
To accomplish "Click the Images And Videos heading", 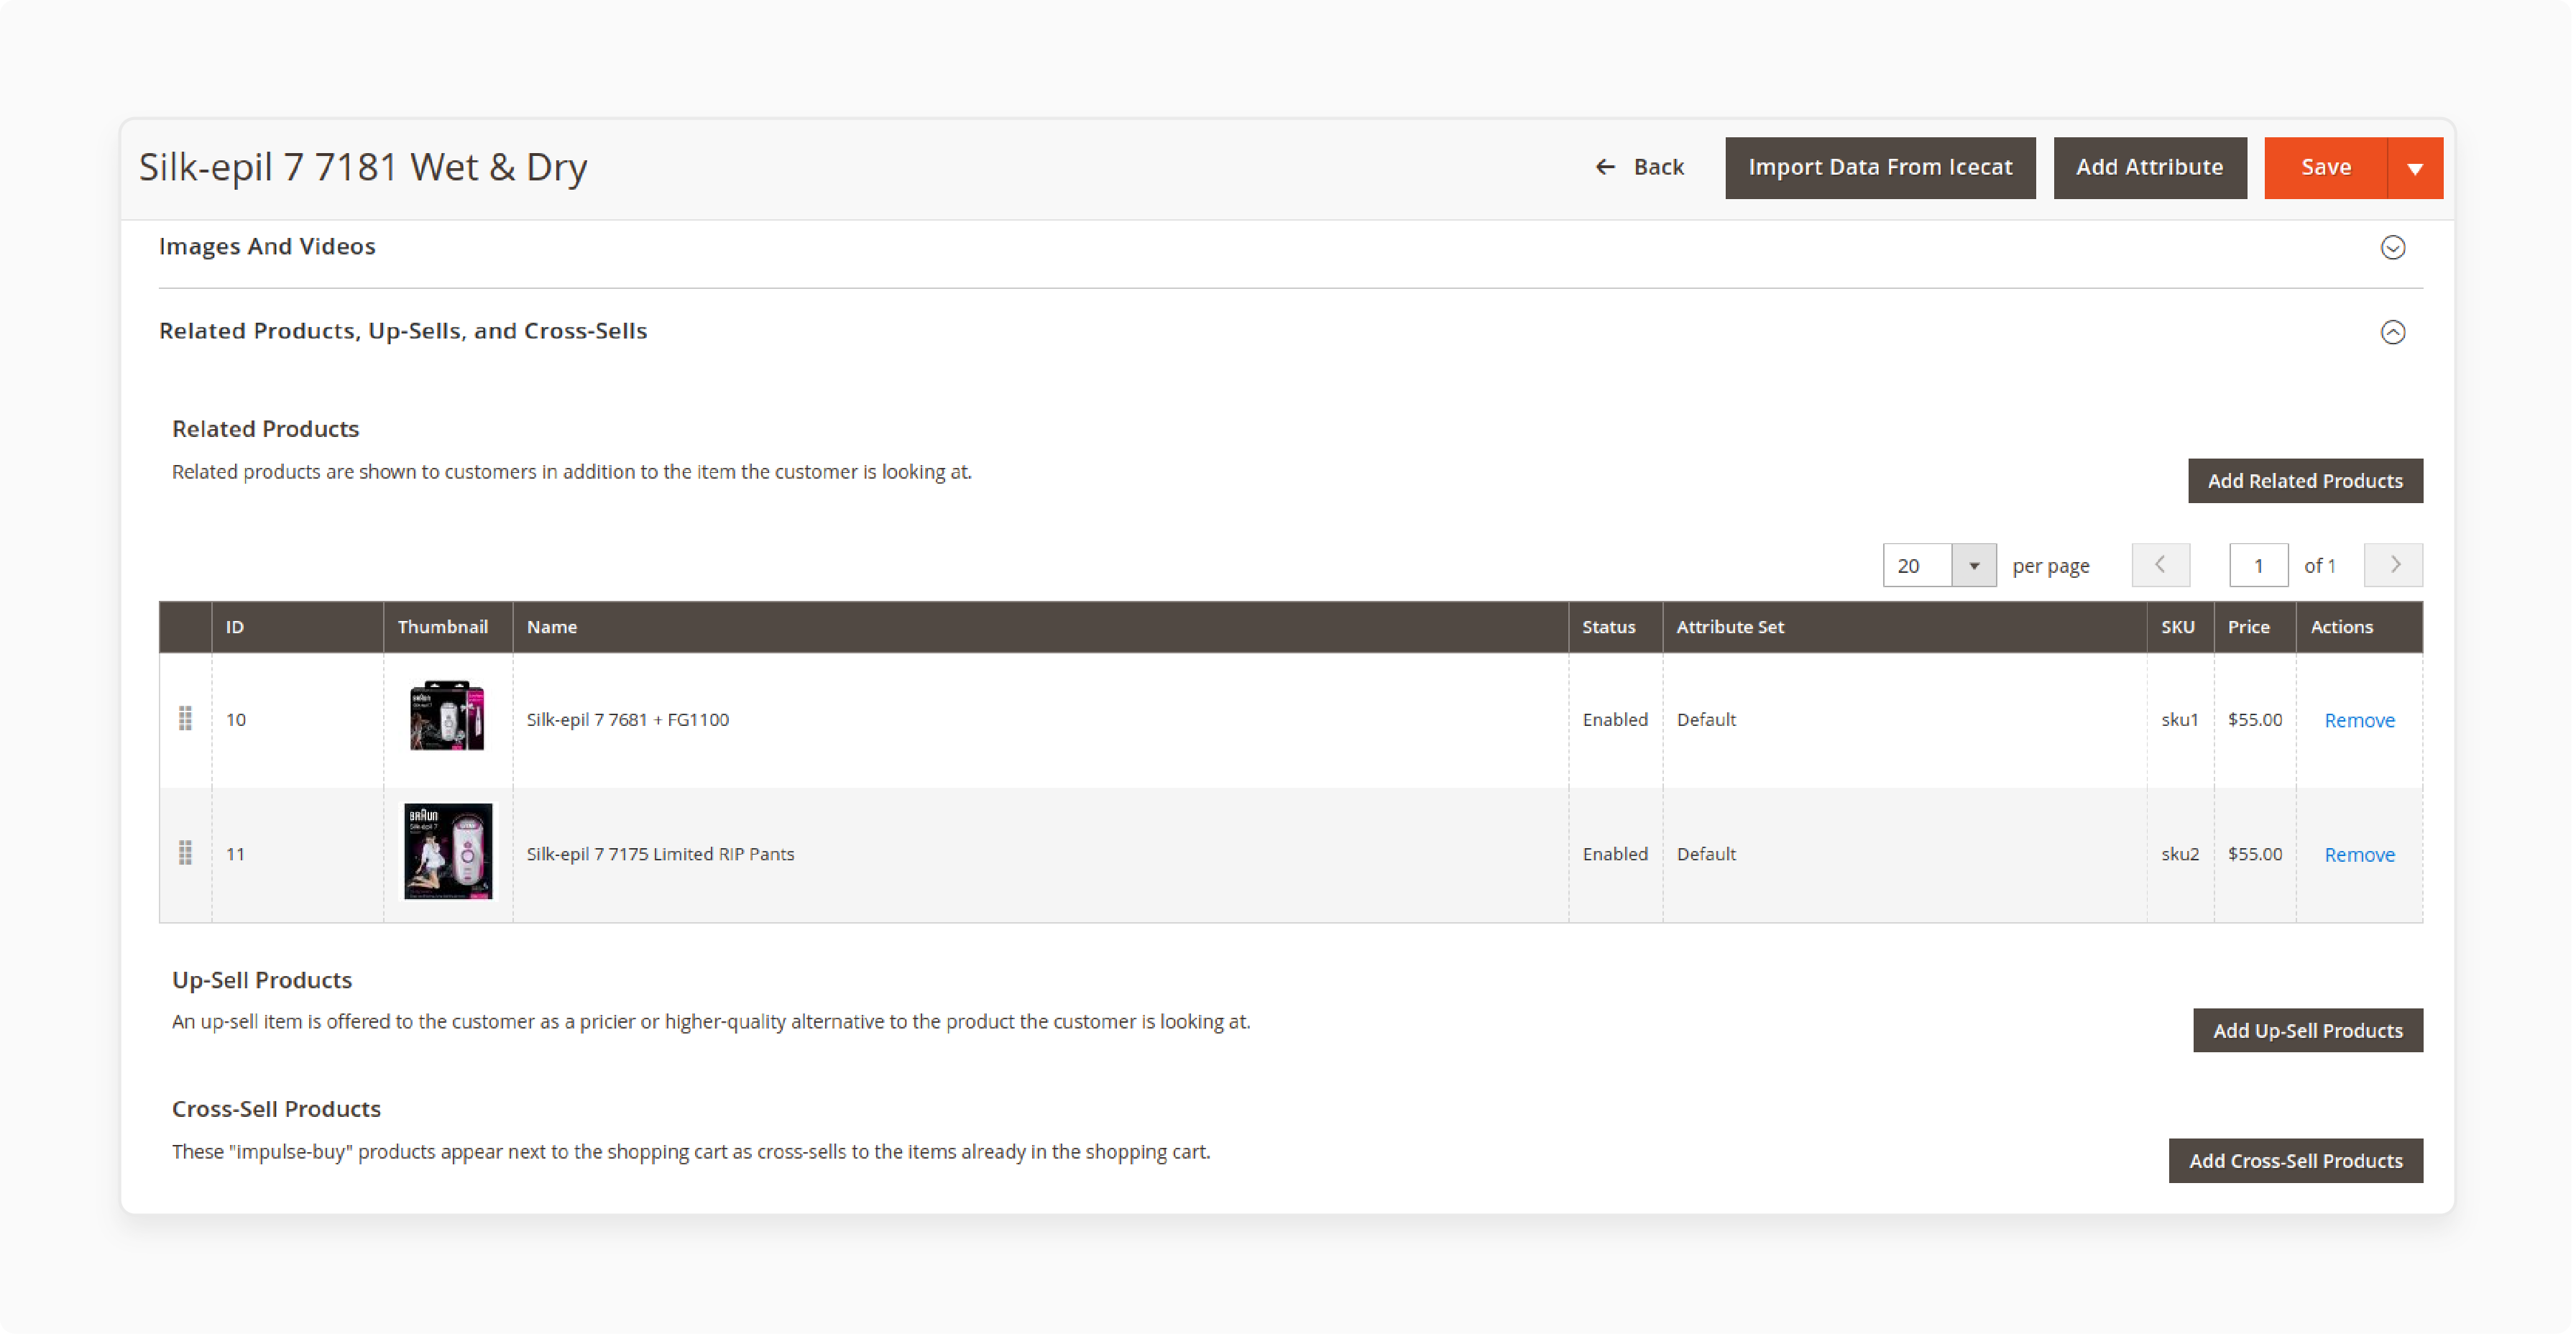I will [x=267, y=246].
